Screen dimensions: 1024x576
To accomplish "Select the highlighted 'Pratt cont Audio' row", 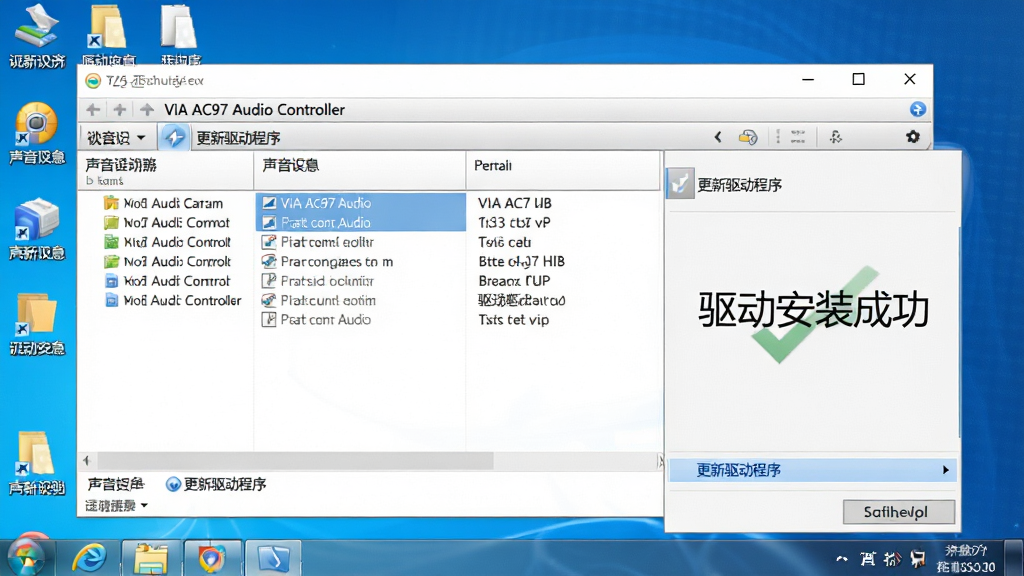I will [360, 222].
